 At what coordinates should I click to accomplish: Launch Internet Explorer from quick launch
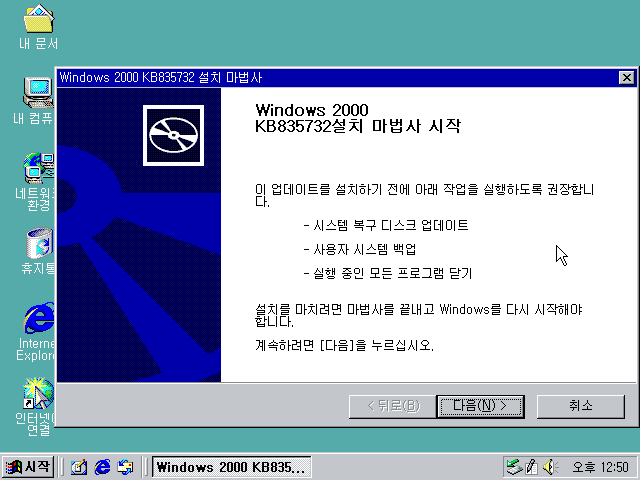pos(102,467)
